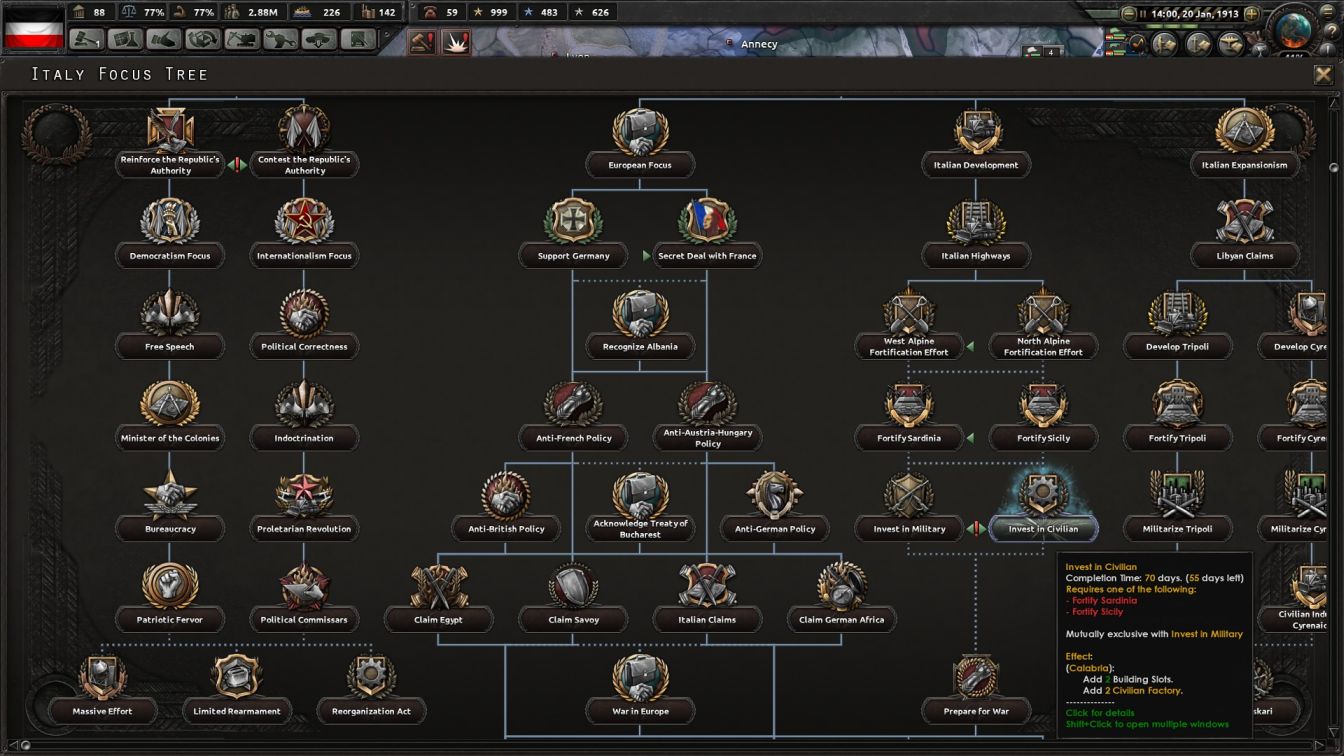Select the Indoctrination focus
Screen dimensions: 1344x756
coord(304,415)
